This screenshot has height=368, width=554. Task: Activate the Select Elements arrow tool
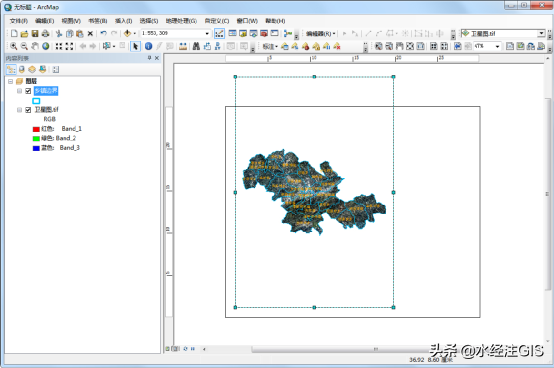point(135,46)
